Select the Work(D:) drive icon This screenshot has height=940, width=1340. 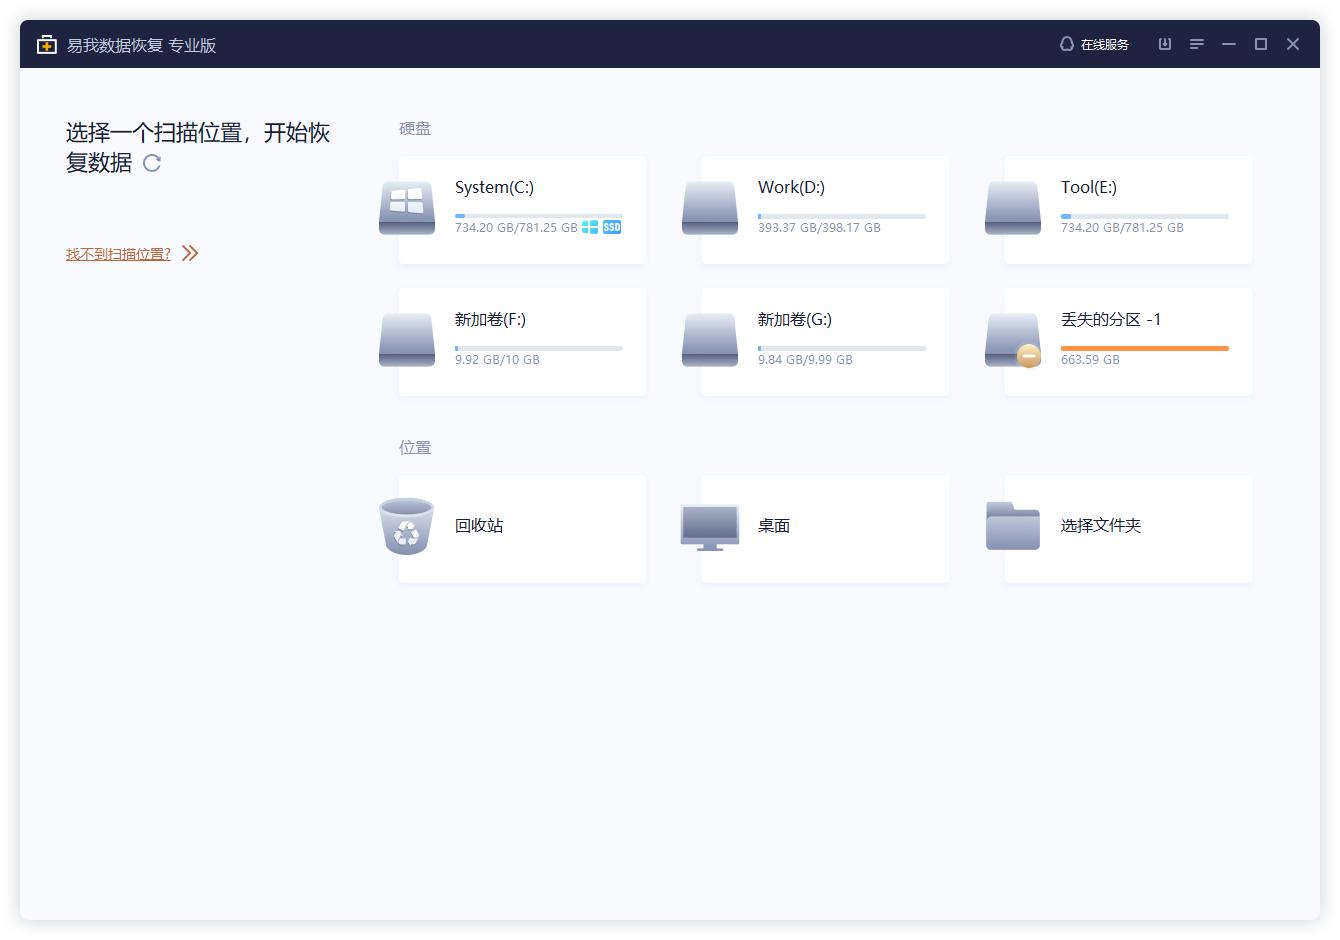(709, 207)
